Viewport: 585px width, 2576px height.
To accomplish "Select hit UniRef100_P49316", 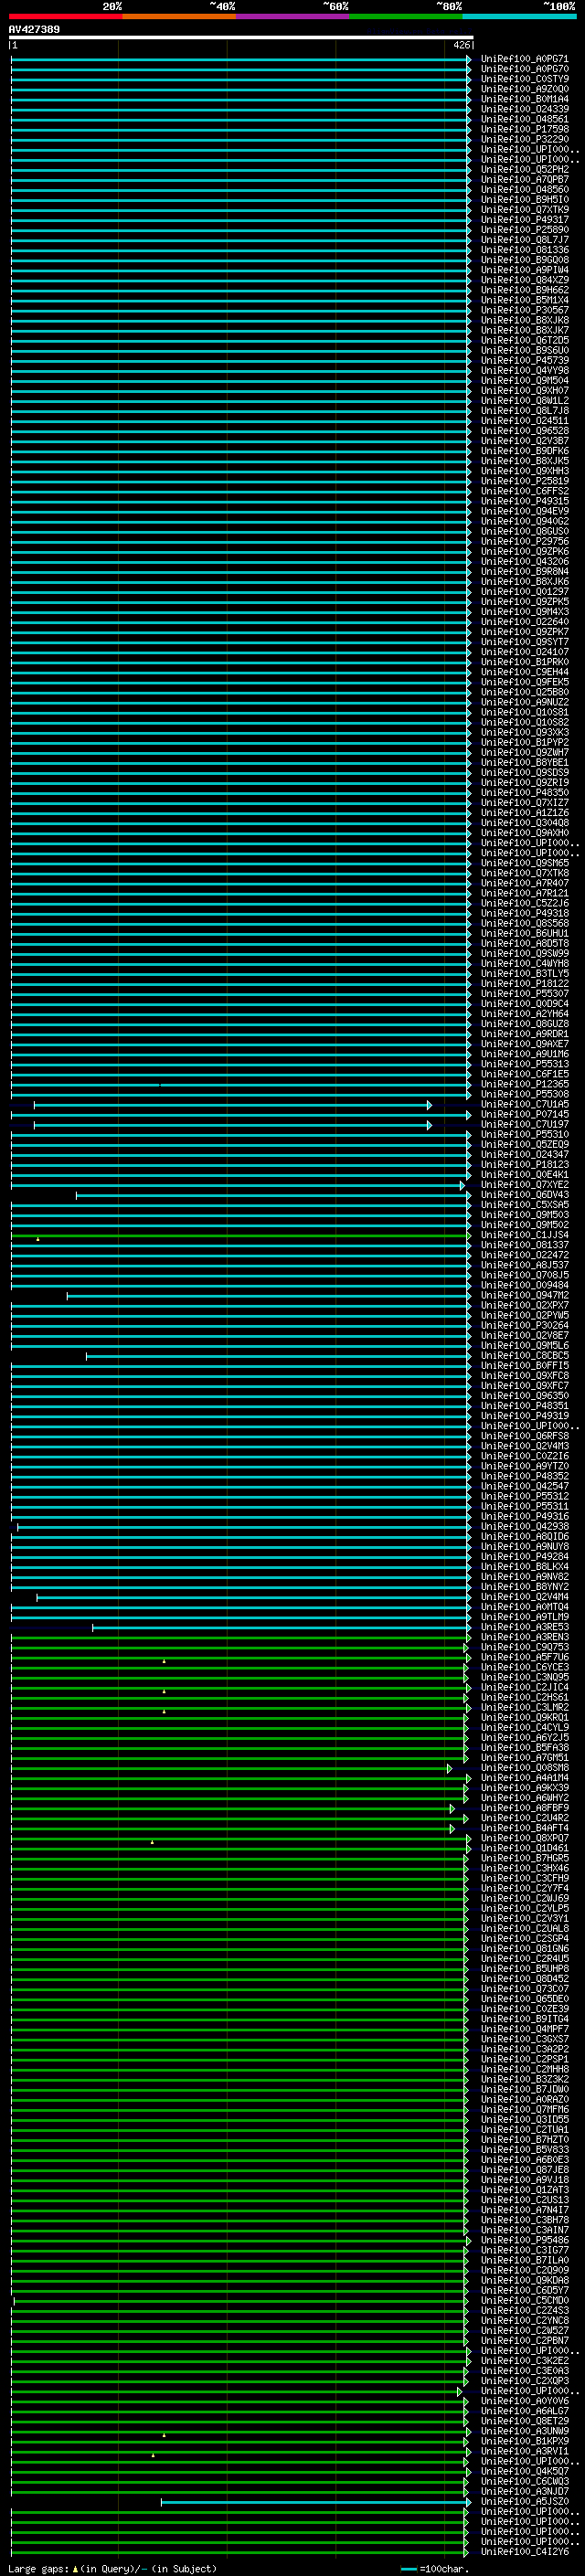I will click(525, 1516).
